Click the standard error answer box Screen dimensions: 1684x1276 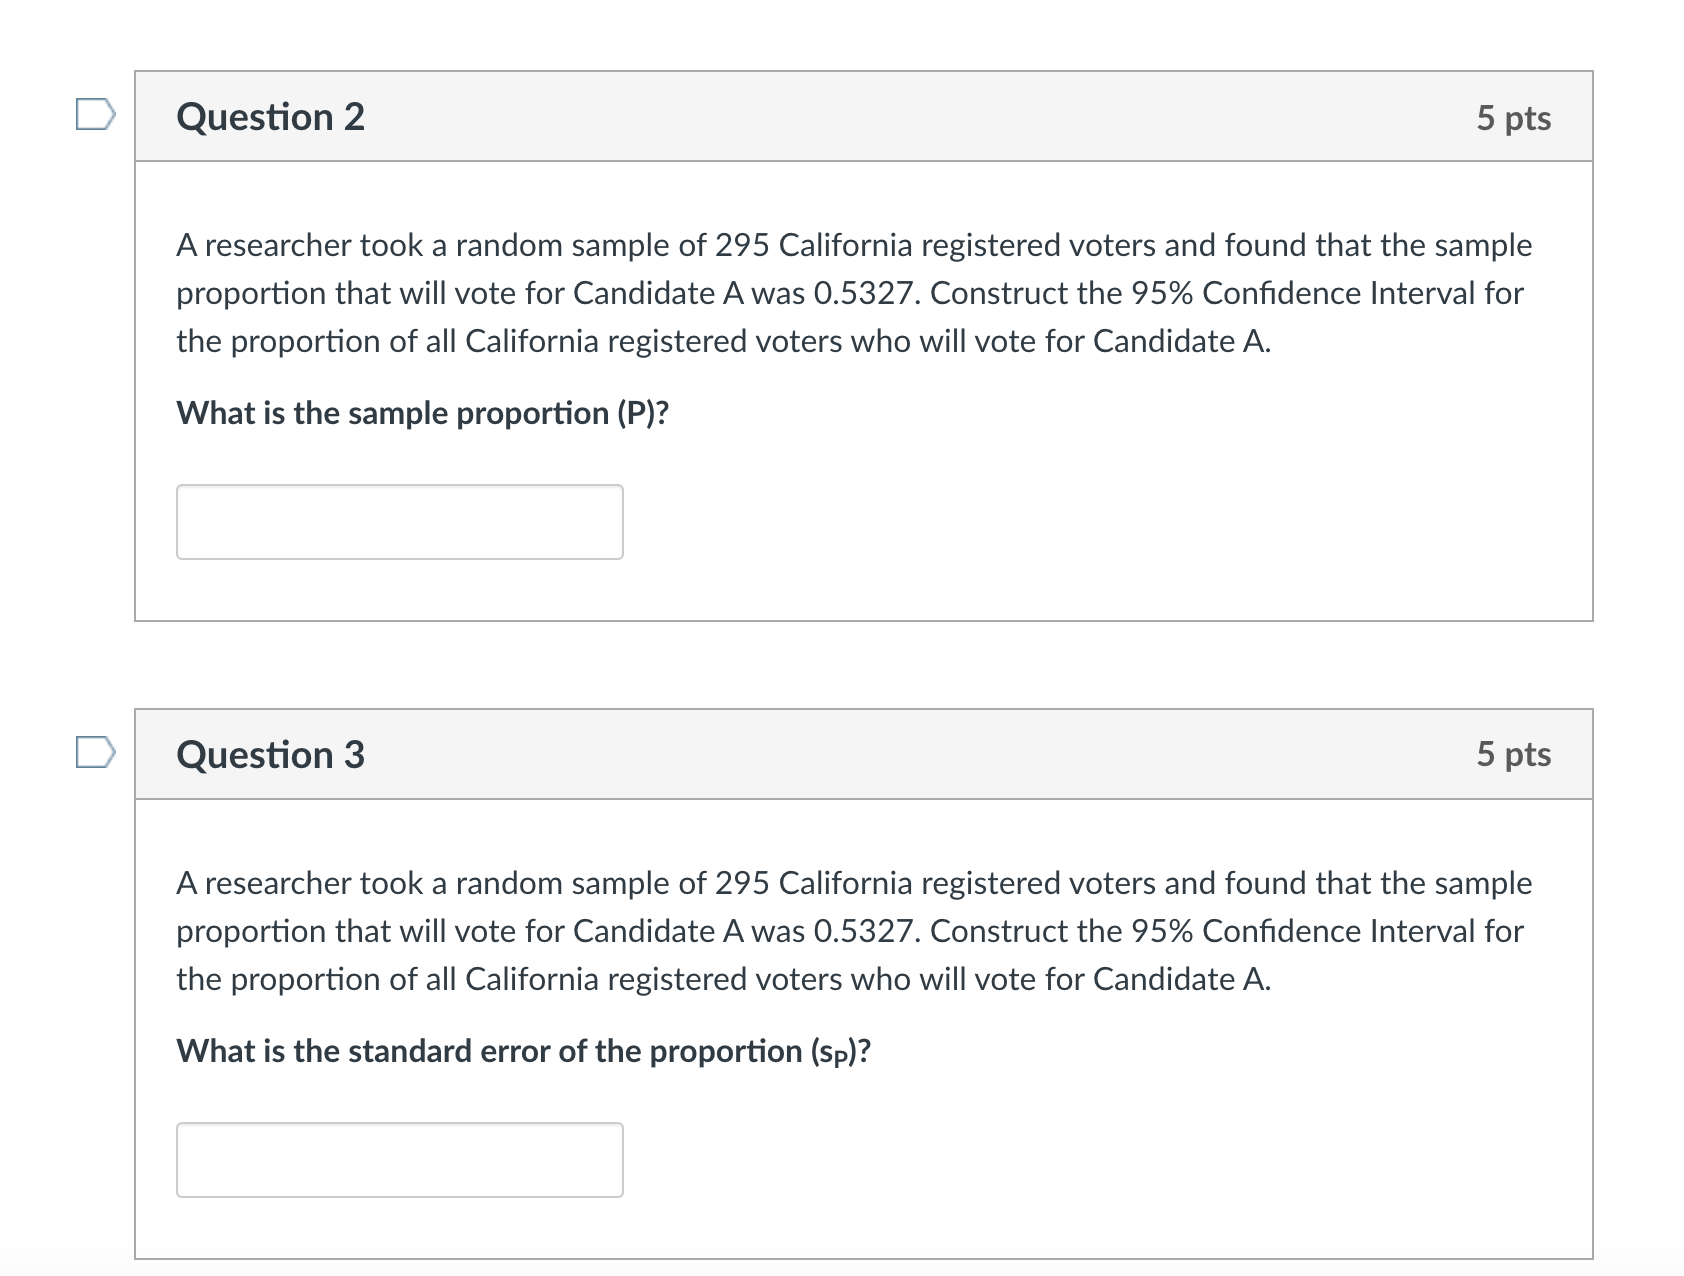coord(399,1159)
